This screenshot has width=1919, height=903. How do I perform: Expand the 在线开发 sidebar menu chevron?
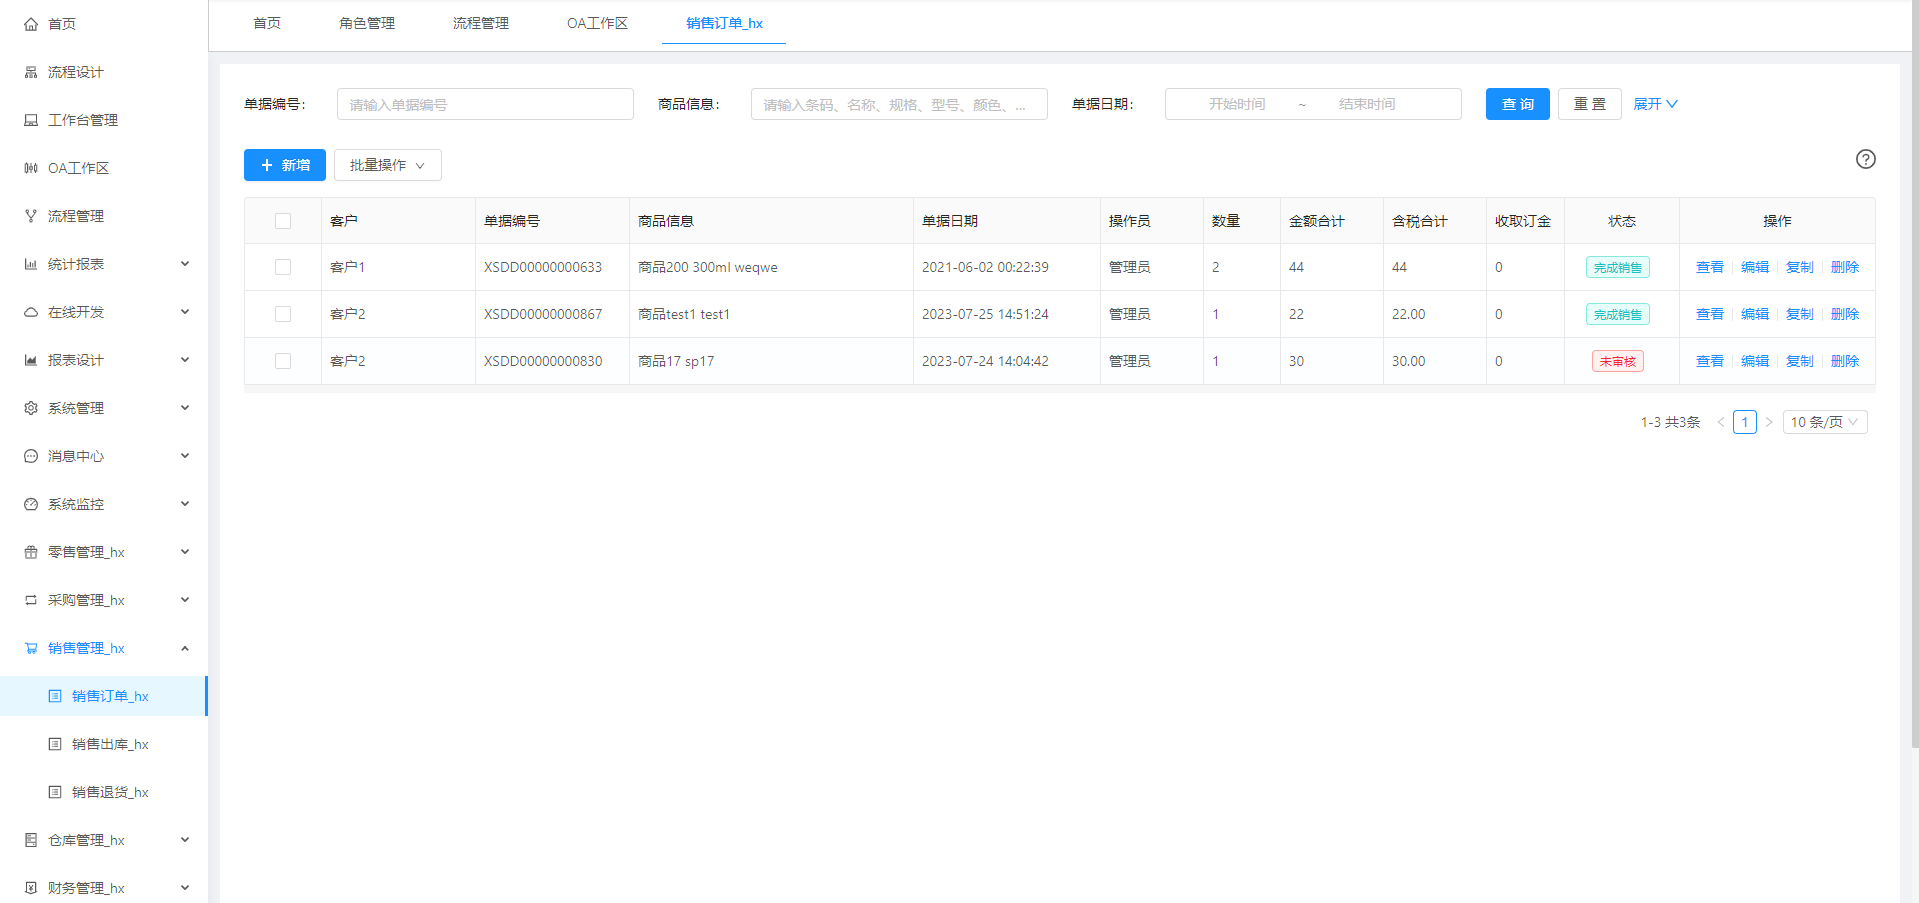[185, 312]
